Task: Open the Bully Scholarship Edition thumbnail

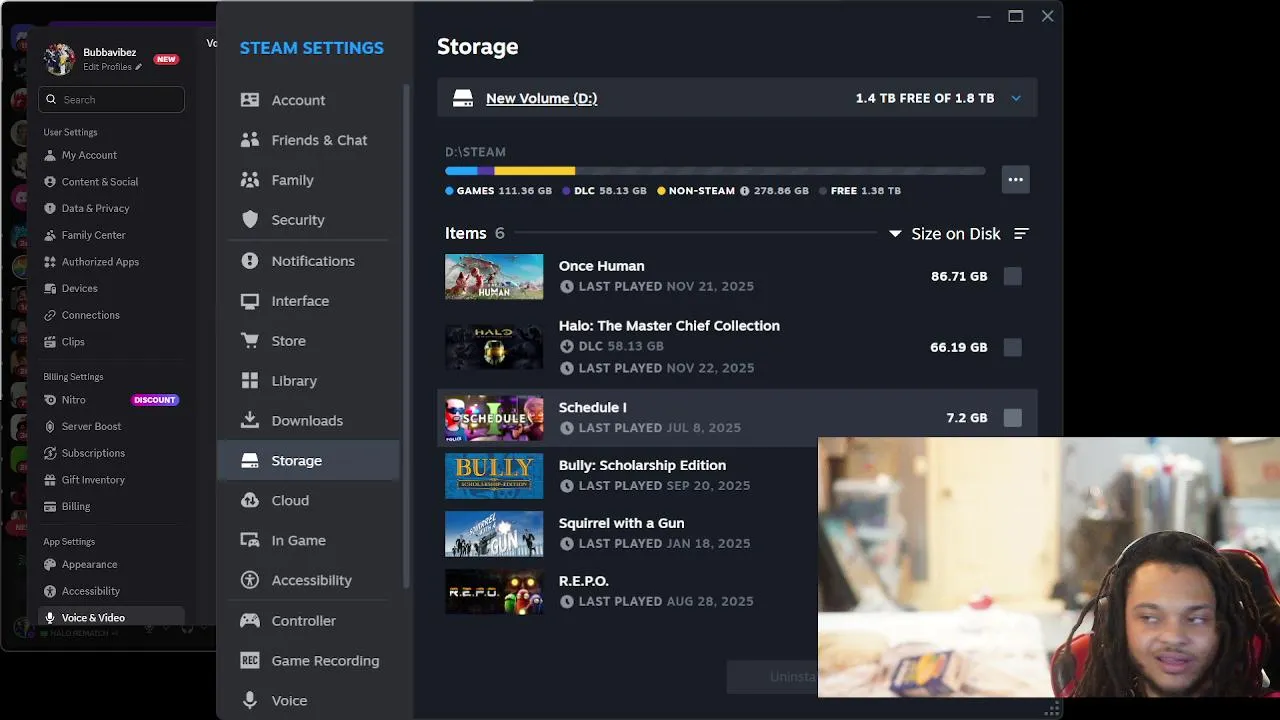Action: click(494, 476)
